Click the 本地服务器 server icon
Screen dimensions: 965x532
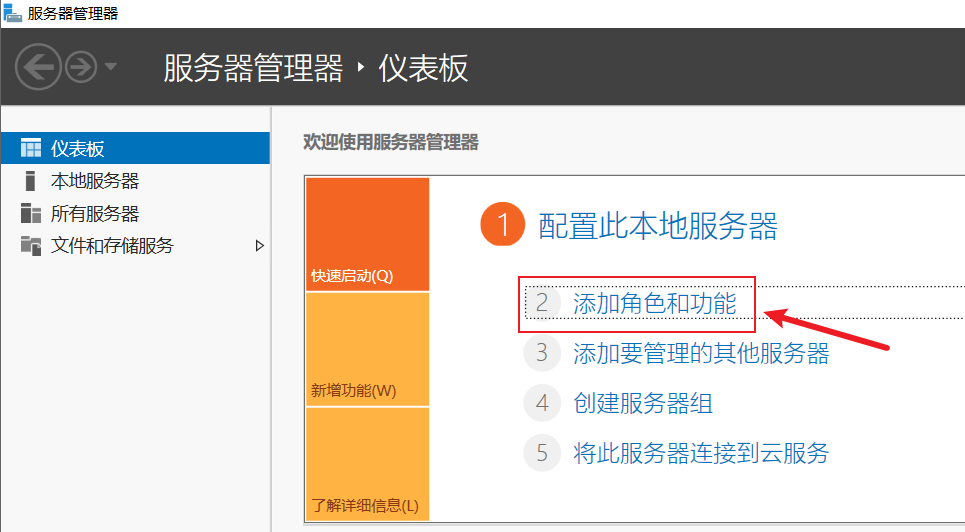click(x=30, y=180)
